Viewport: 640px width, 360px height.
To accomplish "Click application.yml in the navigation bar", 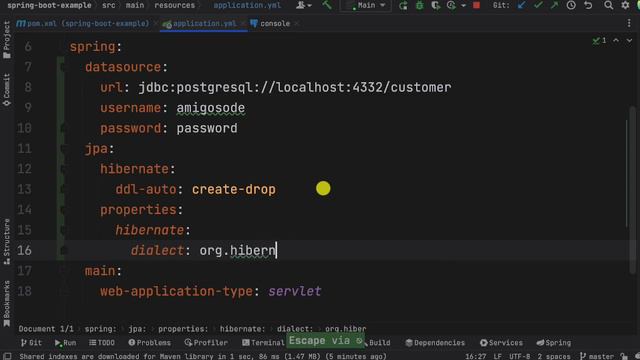I will [247, 5].
